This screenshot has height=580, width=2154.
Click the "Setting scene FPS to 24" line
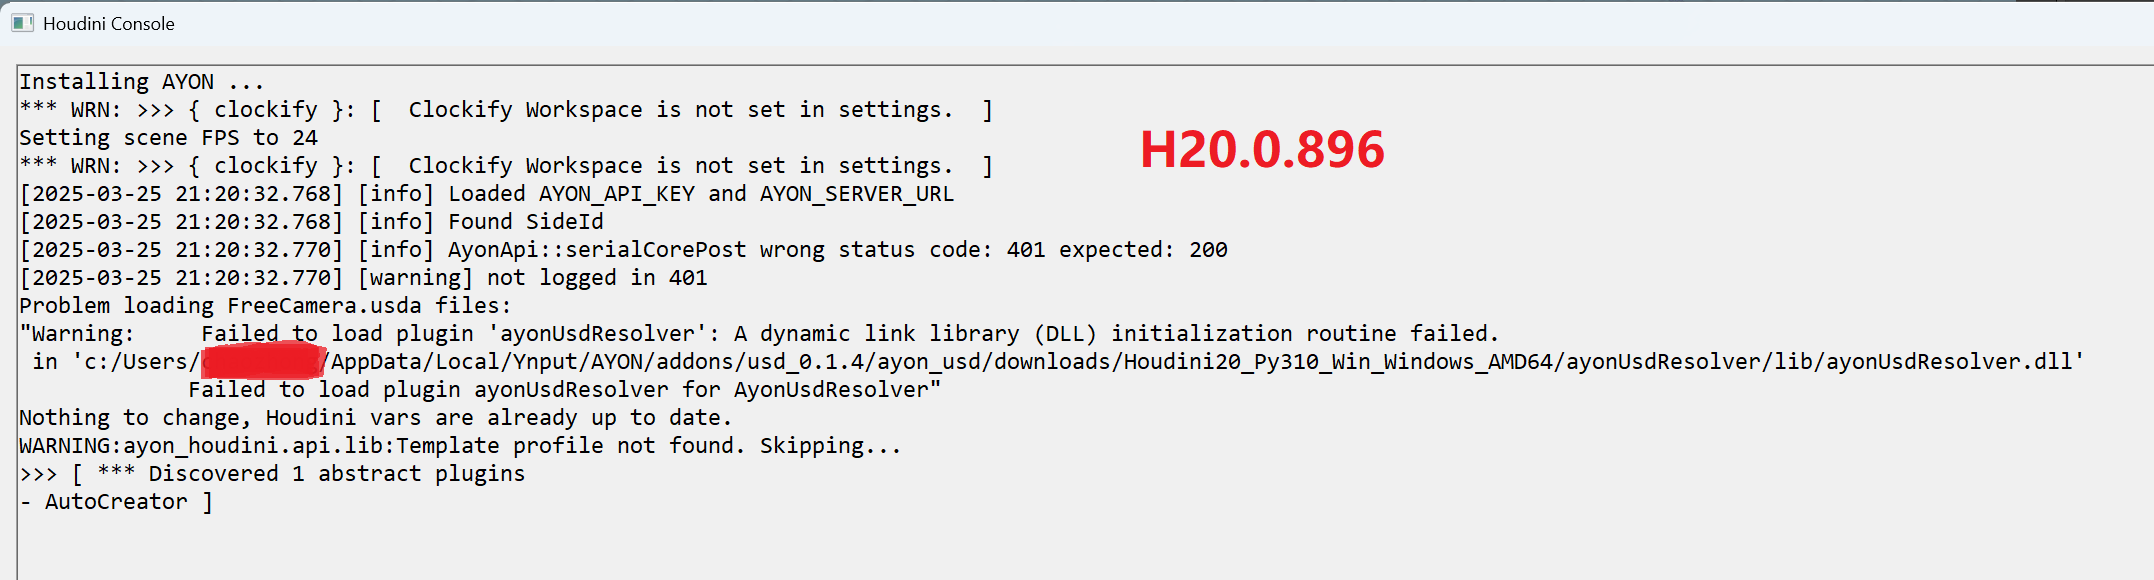(168, 138)
